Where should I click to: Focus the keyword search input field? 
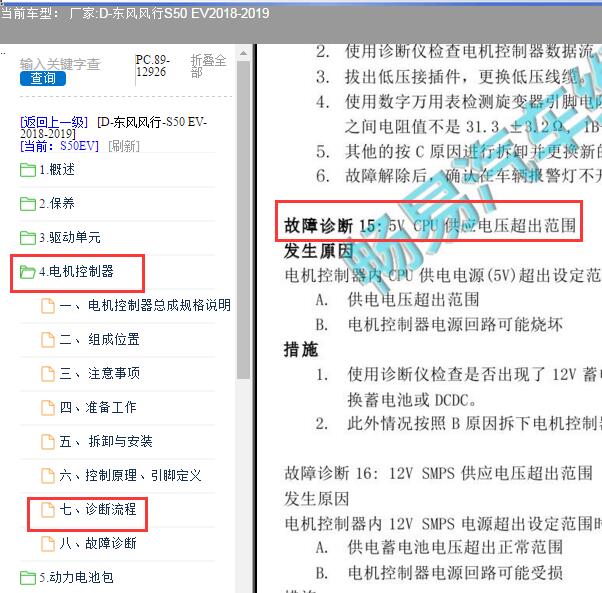pyautogui.click(x=60, y=64)
